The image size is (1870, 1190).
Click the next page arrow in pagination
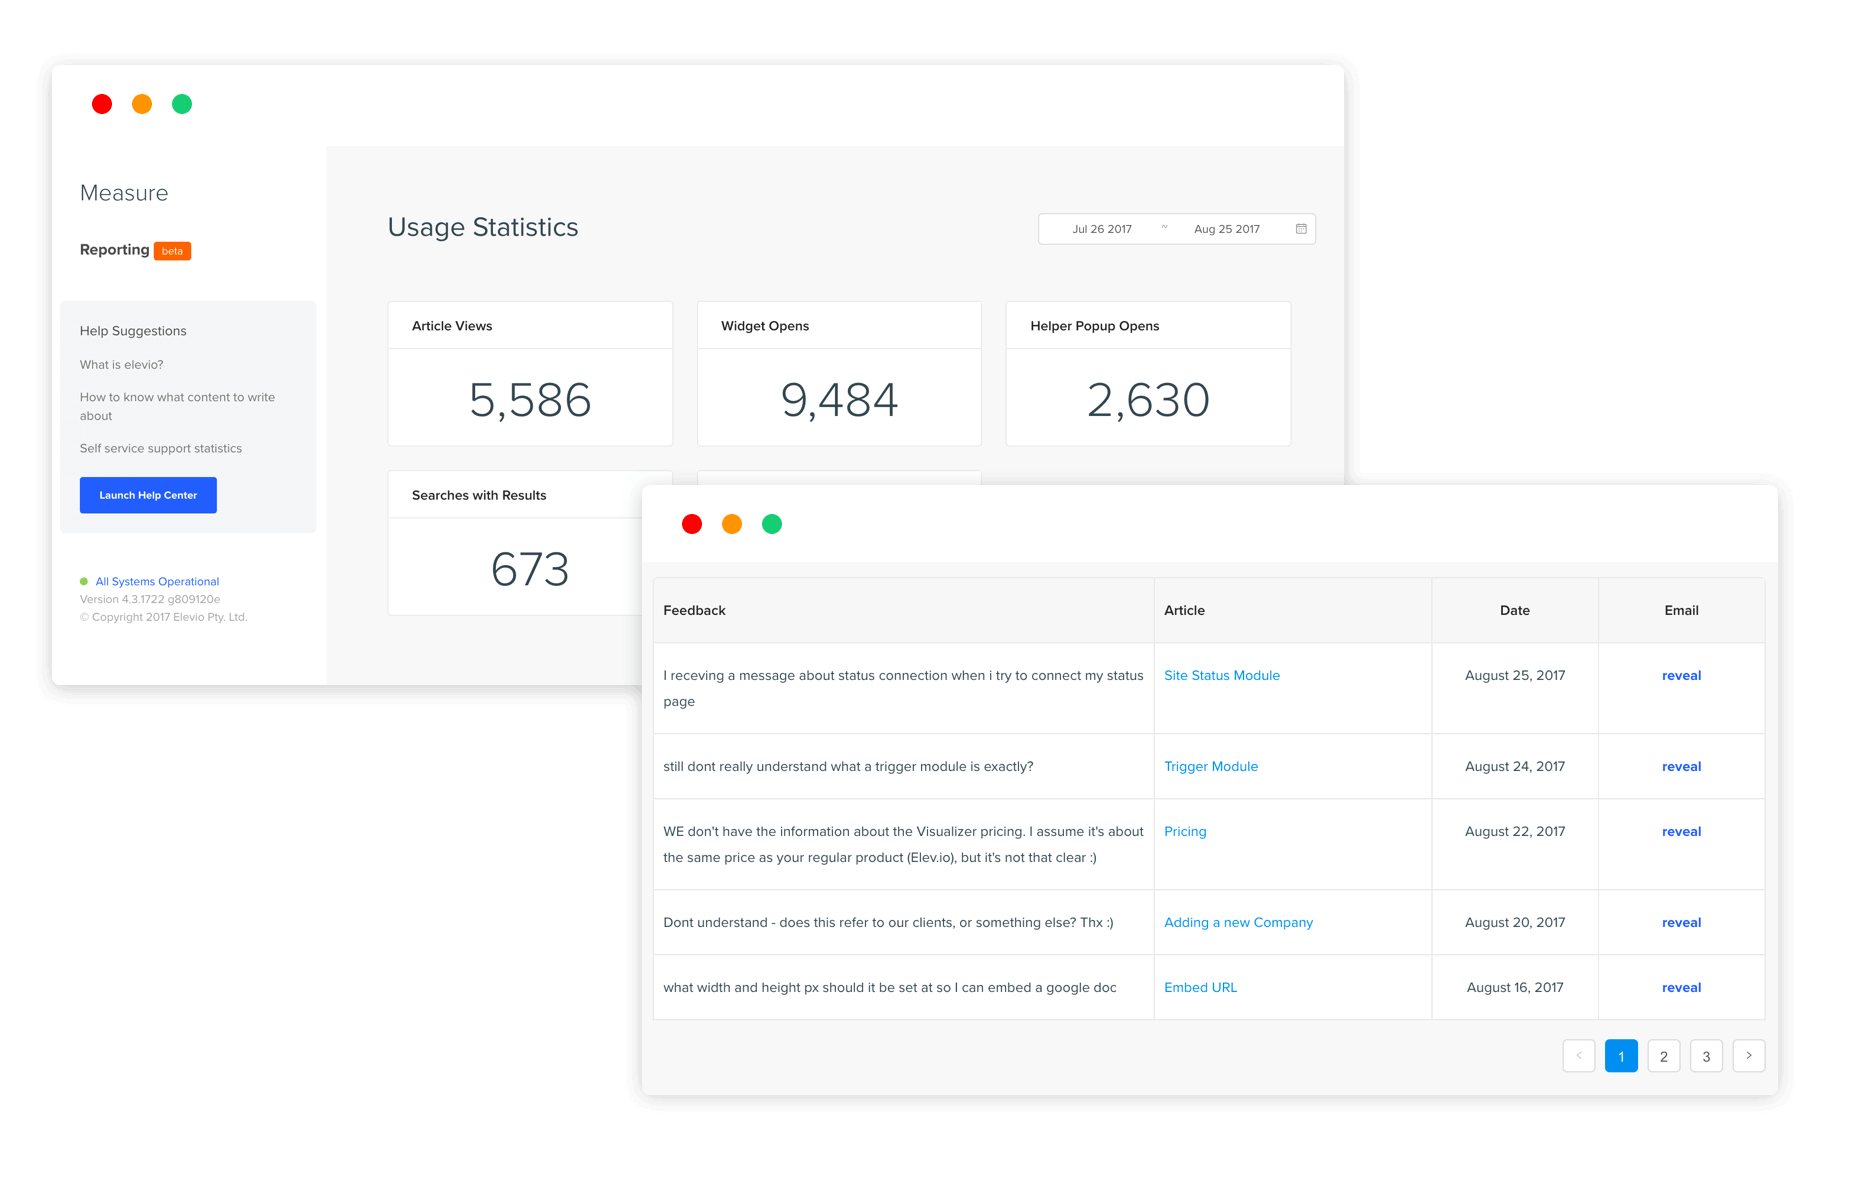1748,1056
